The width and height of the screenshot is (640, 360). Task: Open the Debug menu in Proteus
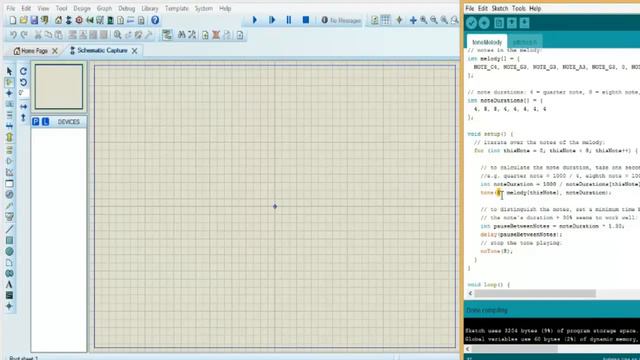[x=126, y=8]
